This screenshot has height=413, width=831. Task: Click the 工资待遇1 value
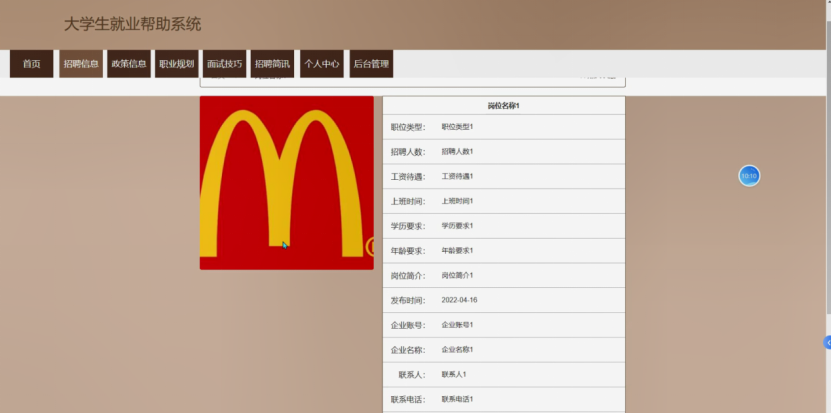pyautogui.click(x=457, y=177)
